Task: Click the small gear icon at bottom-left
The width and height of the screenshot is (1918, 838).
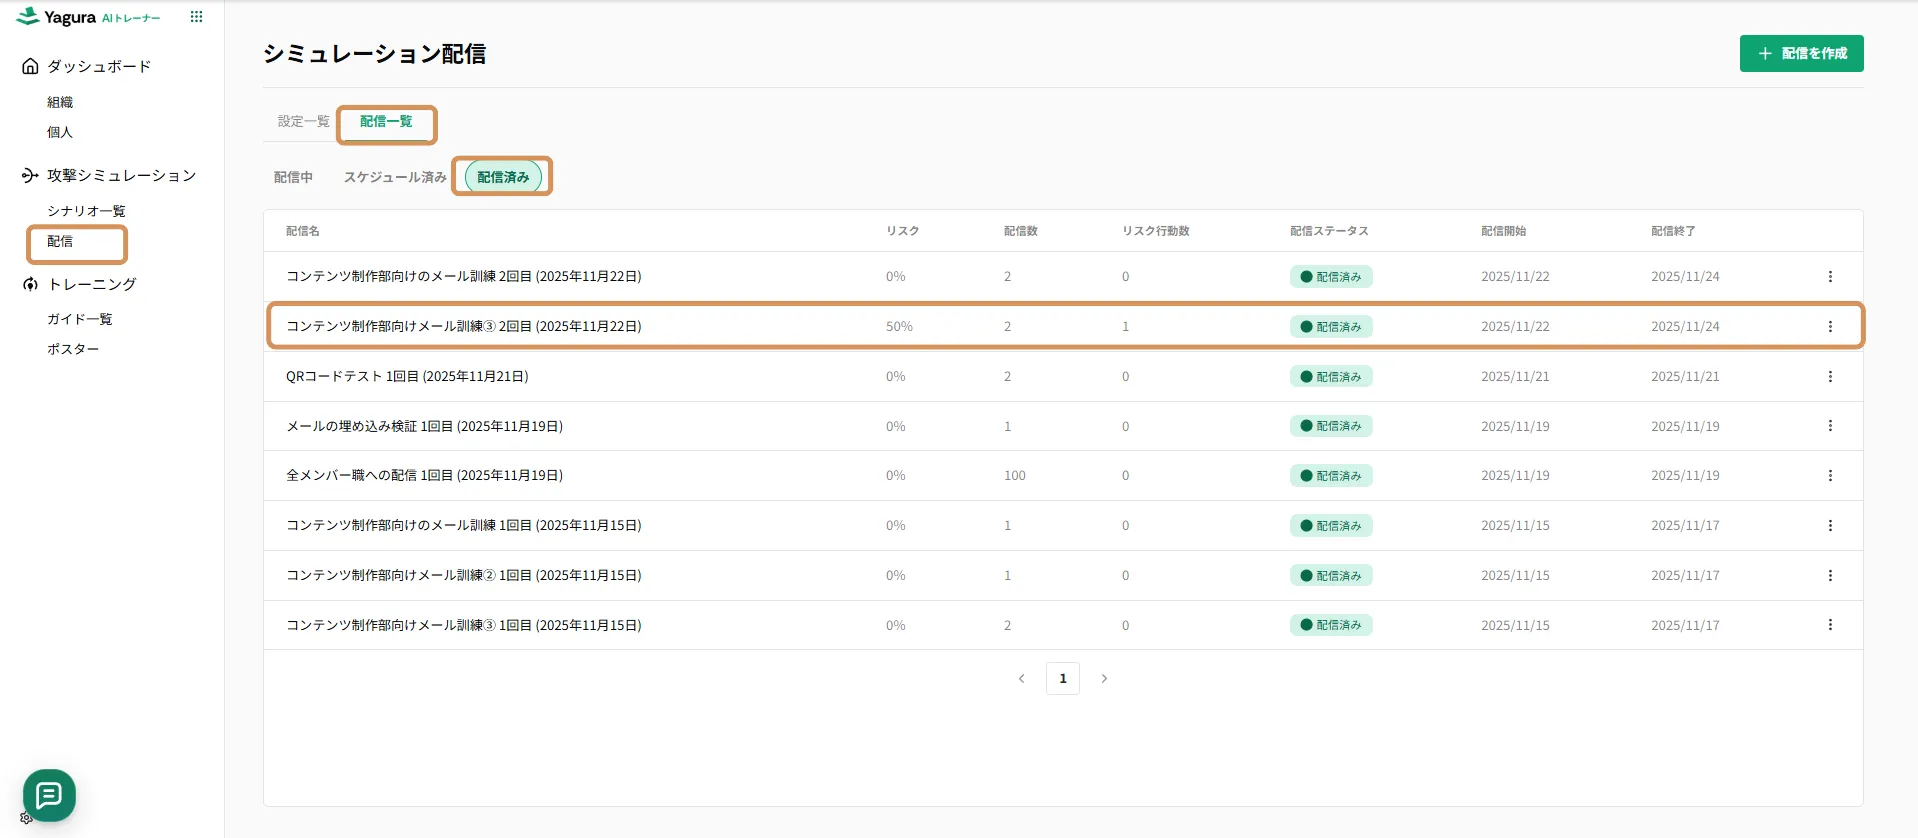Action: click(x=26, y=818)
